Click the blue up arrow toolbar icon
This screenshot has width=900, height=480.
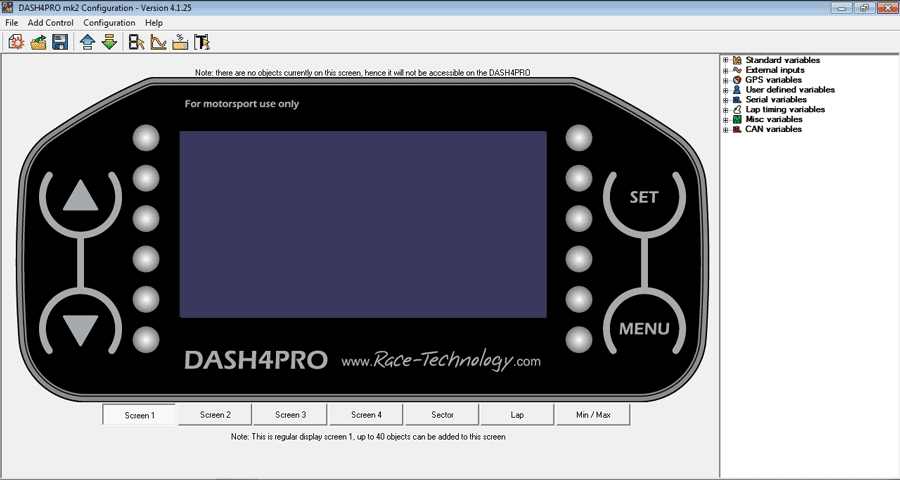[x=87, y=42]
